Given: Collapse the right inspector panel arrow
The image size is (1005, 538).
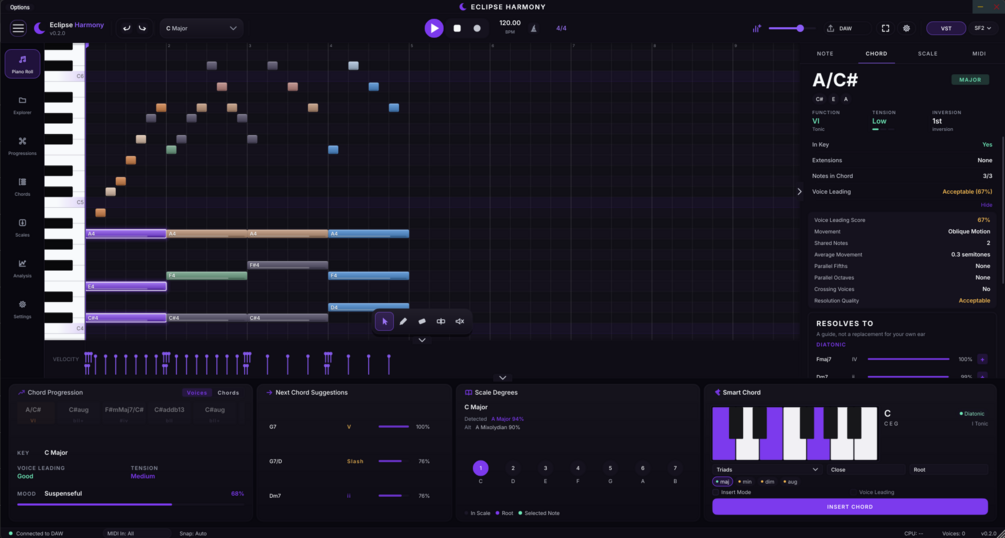Looking at the screenshot, I should 799,191.
